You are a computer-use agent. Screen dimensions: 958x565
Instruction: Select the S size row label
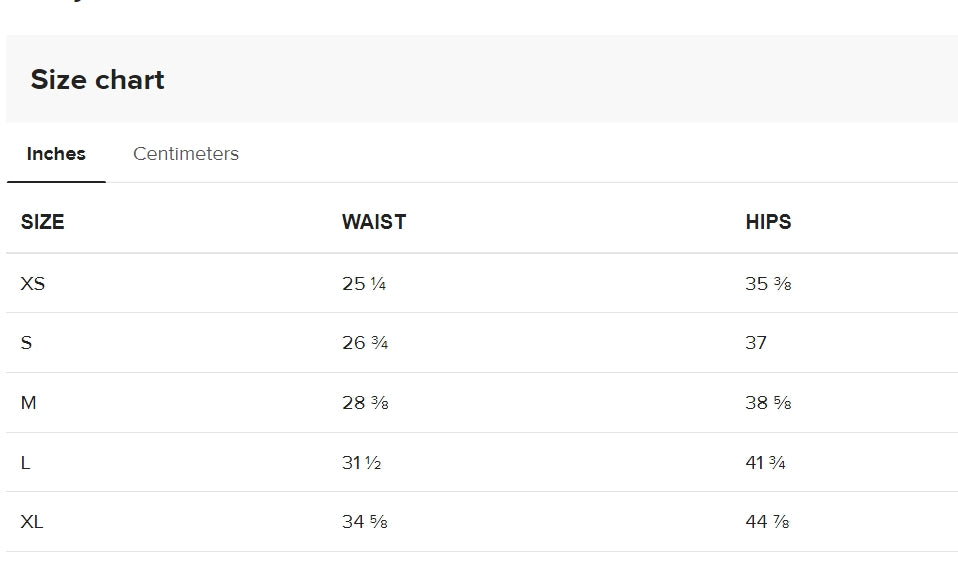(26, 343)
